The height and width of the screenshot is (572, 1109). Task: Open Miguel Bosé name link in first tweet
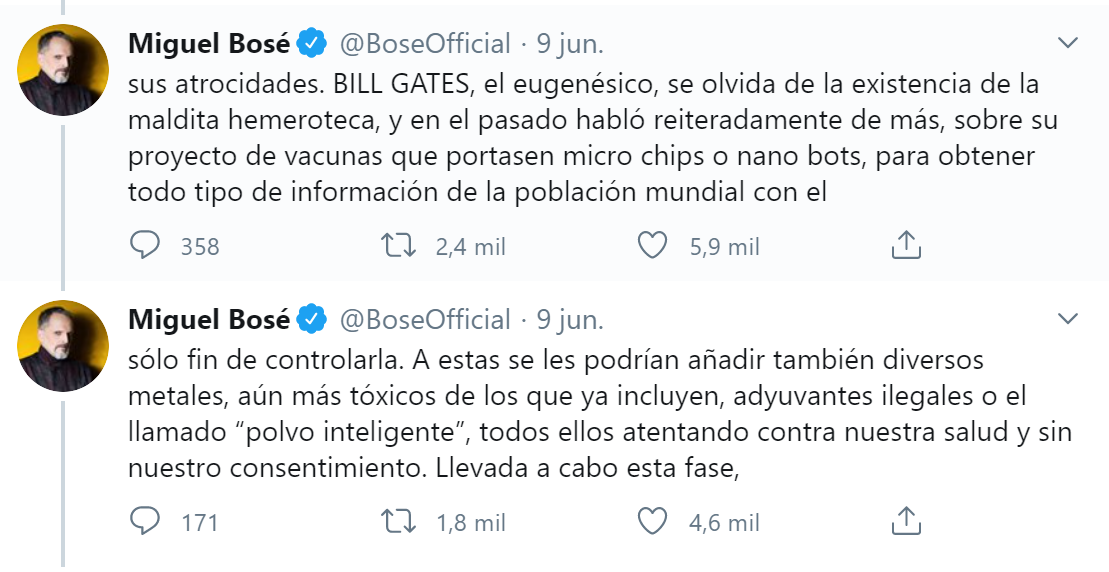click(x=209, y=43)
